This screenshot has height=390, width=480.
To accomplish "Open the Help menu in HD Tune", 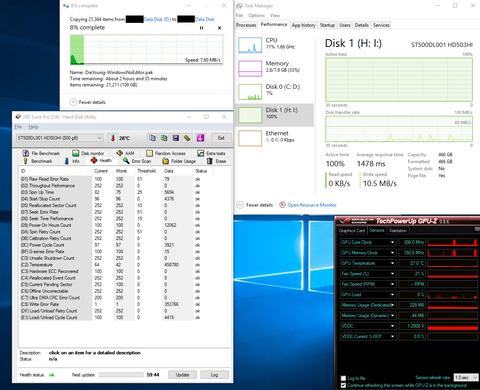I will 33,127.
